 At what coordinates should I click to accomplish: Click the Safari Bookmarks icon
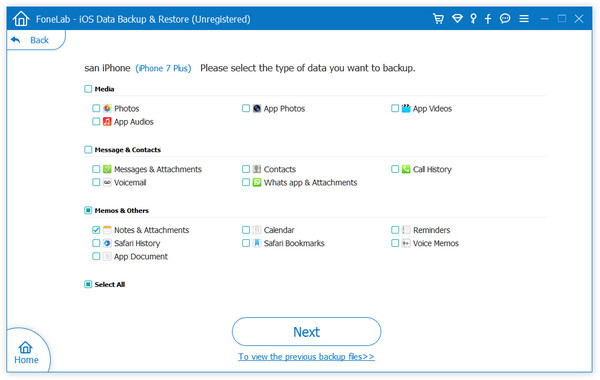click(257, 243)
